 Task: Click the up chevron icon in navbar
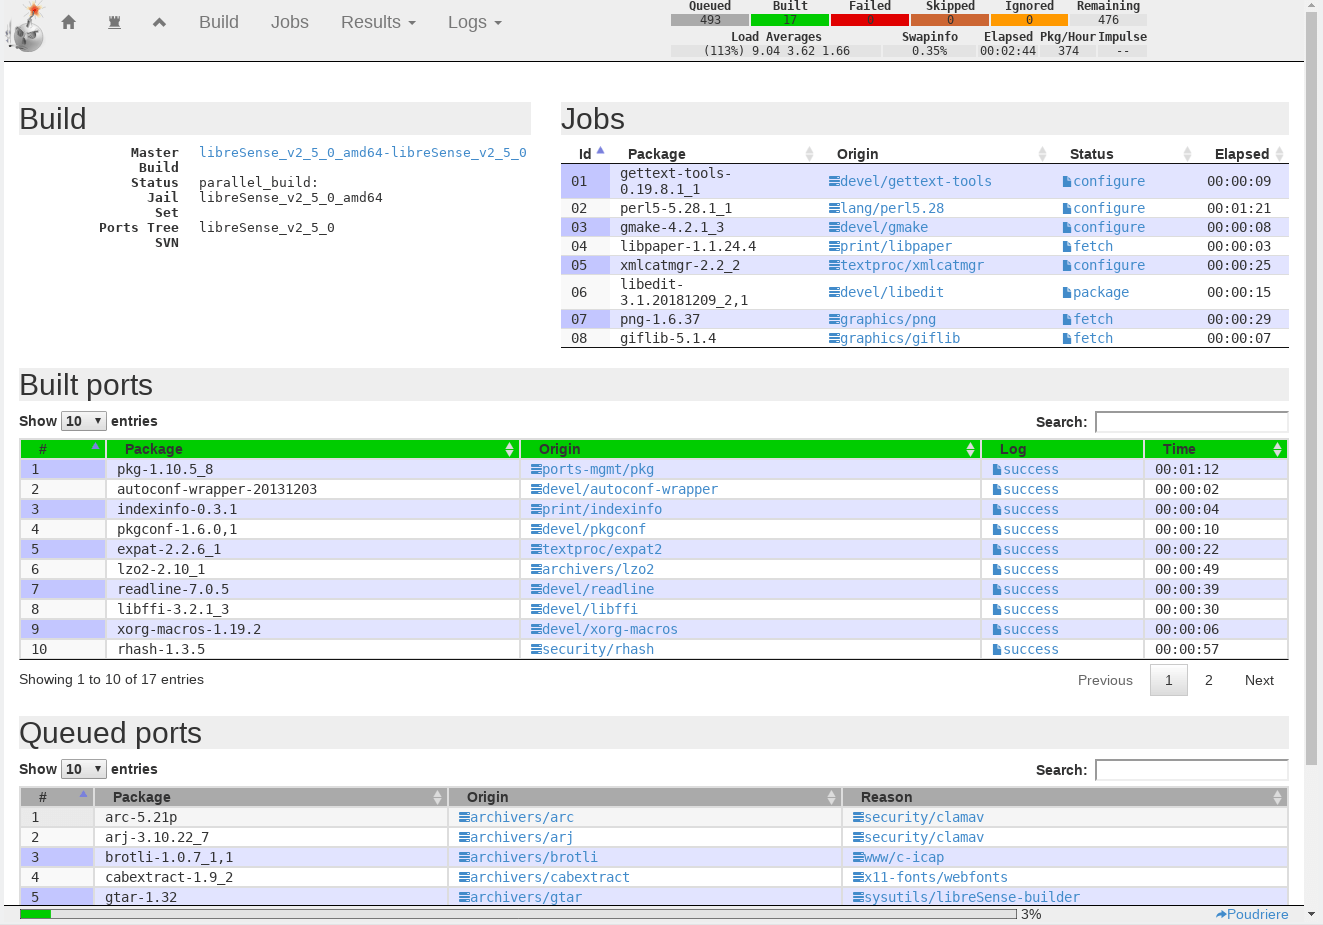click(x=159, y=22)
